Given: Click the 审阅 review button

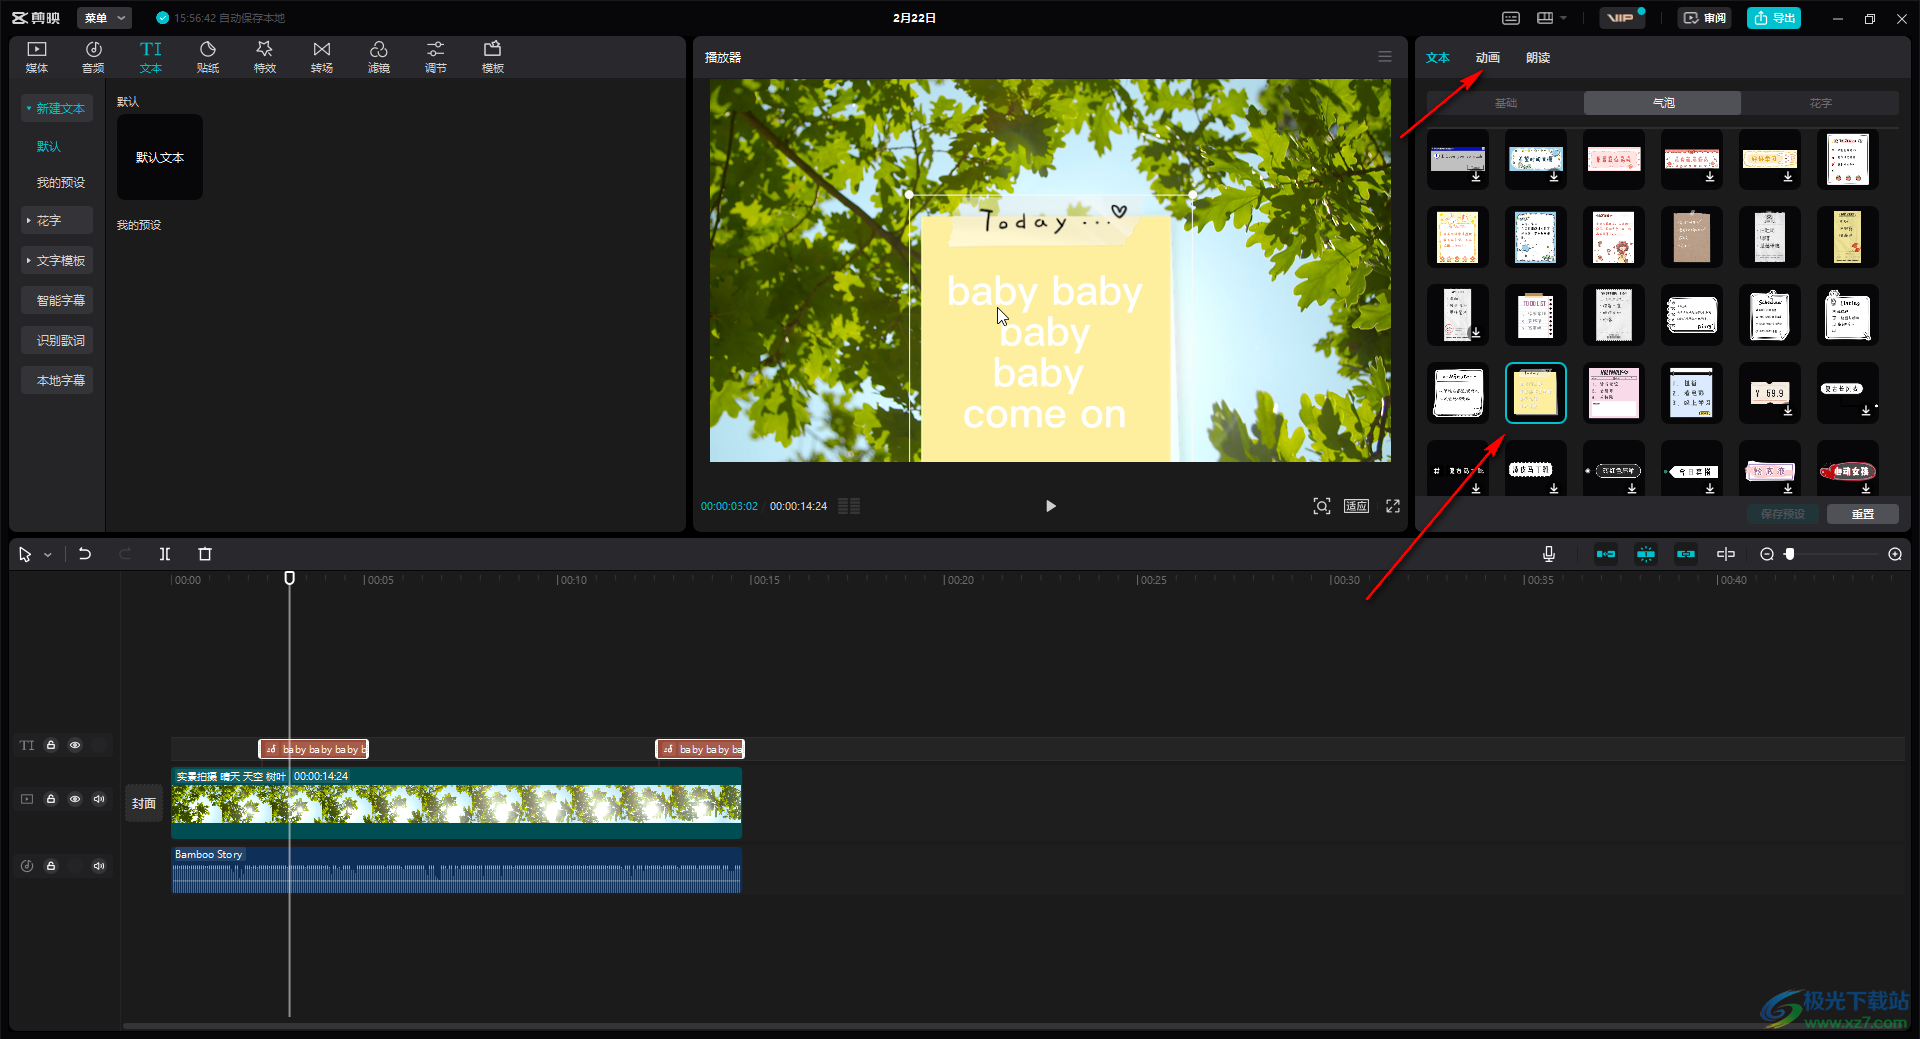Looking at the screenshot, I should coord(1704,18).
